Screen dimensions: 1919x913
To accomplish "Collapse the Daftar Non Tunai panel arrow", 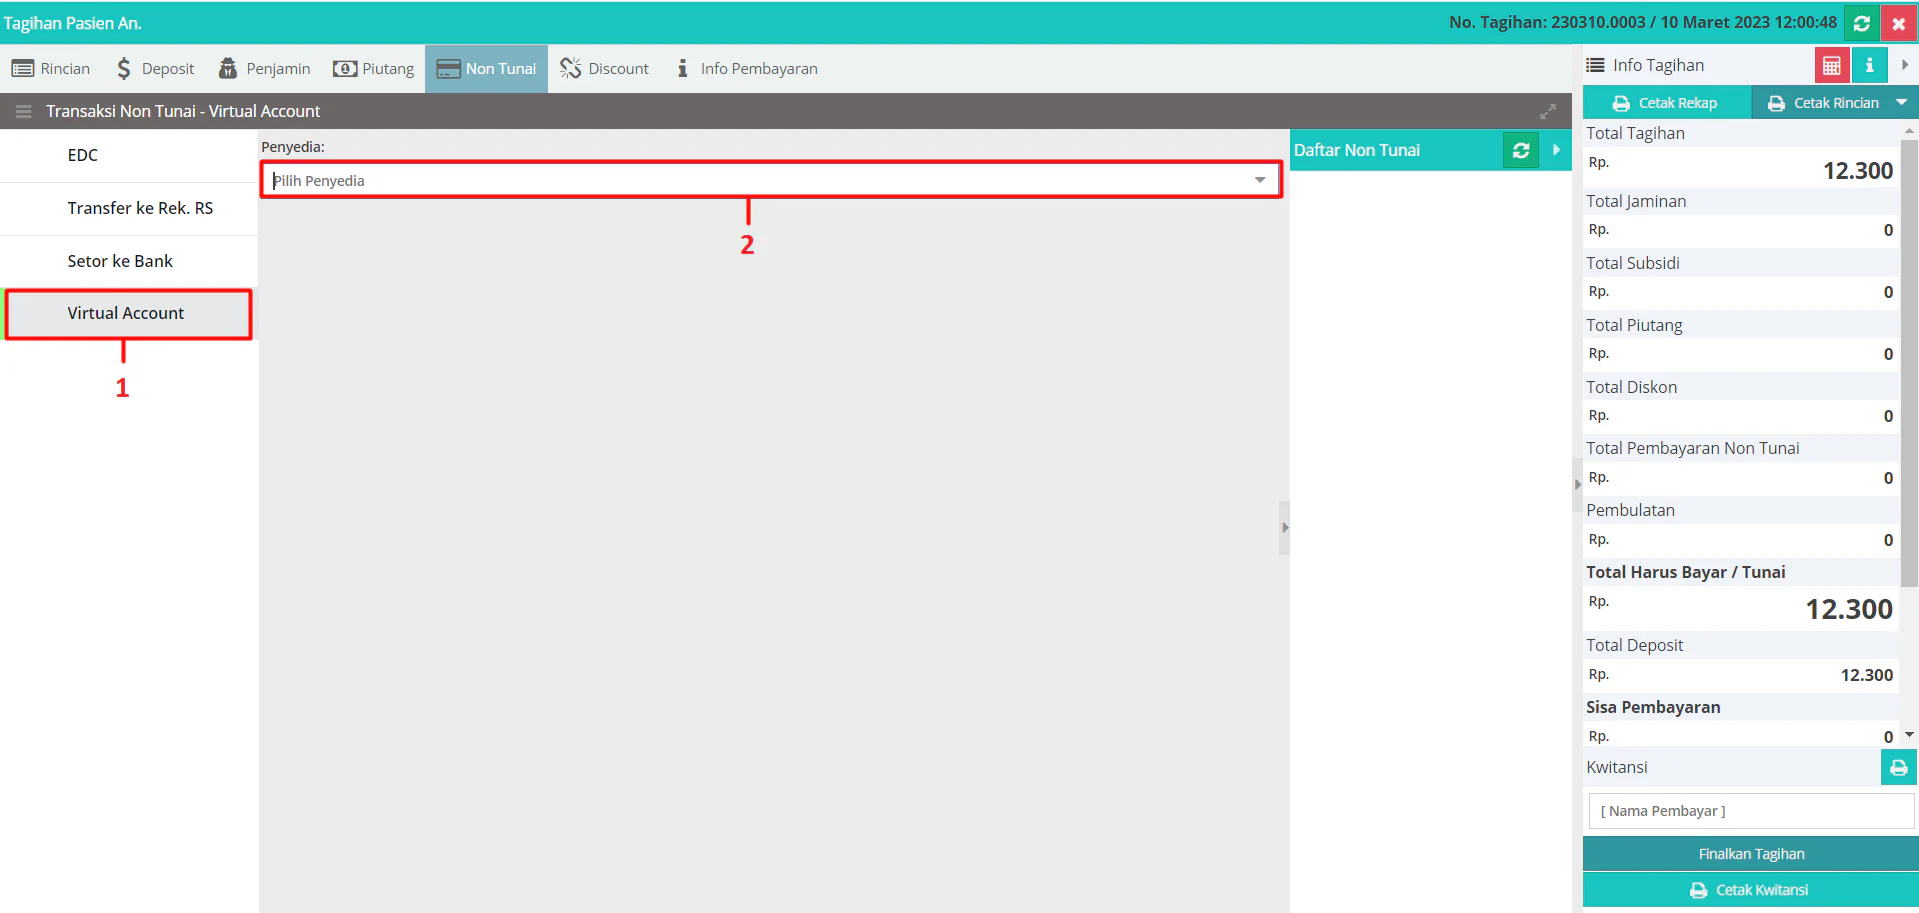I will pos(1556,150).
